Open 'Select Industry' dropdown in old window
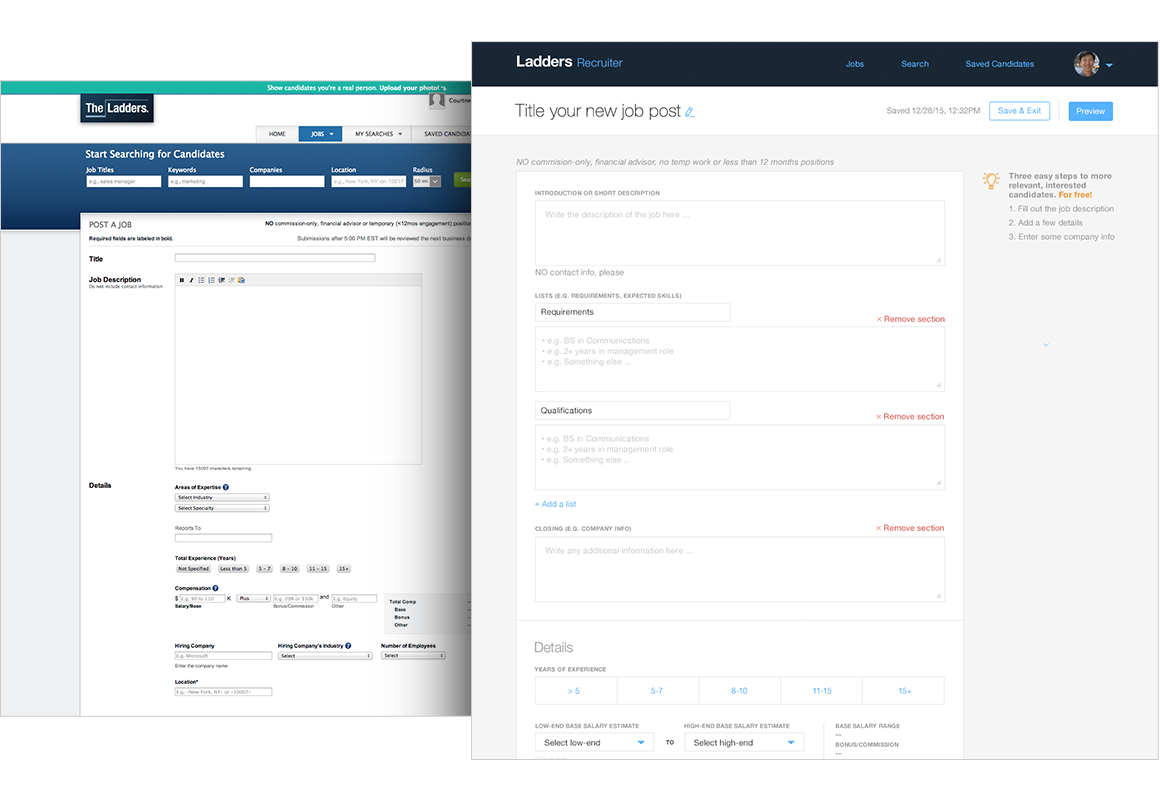 (222, 497)
